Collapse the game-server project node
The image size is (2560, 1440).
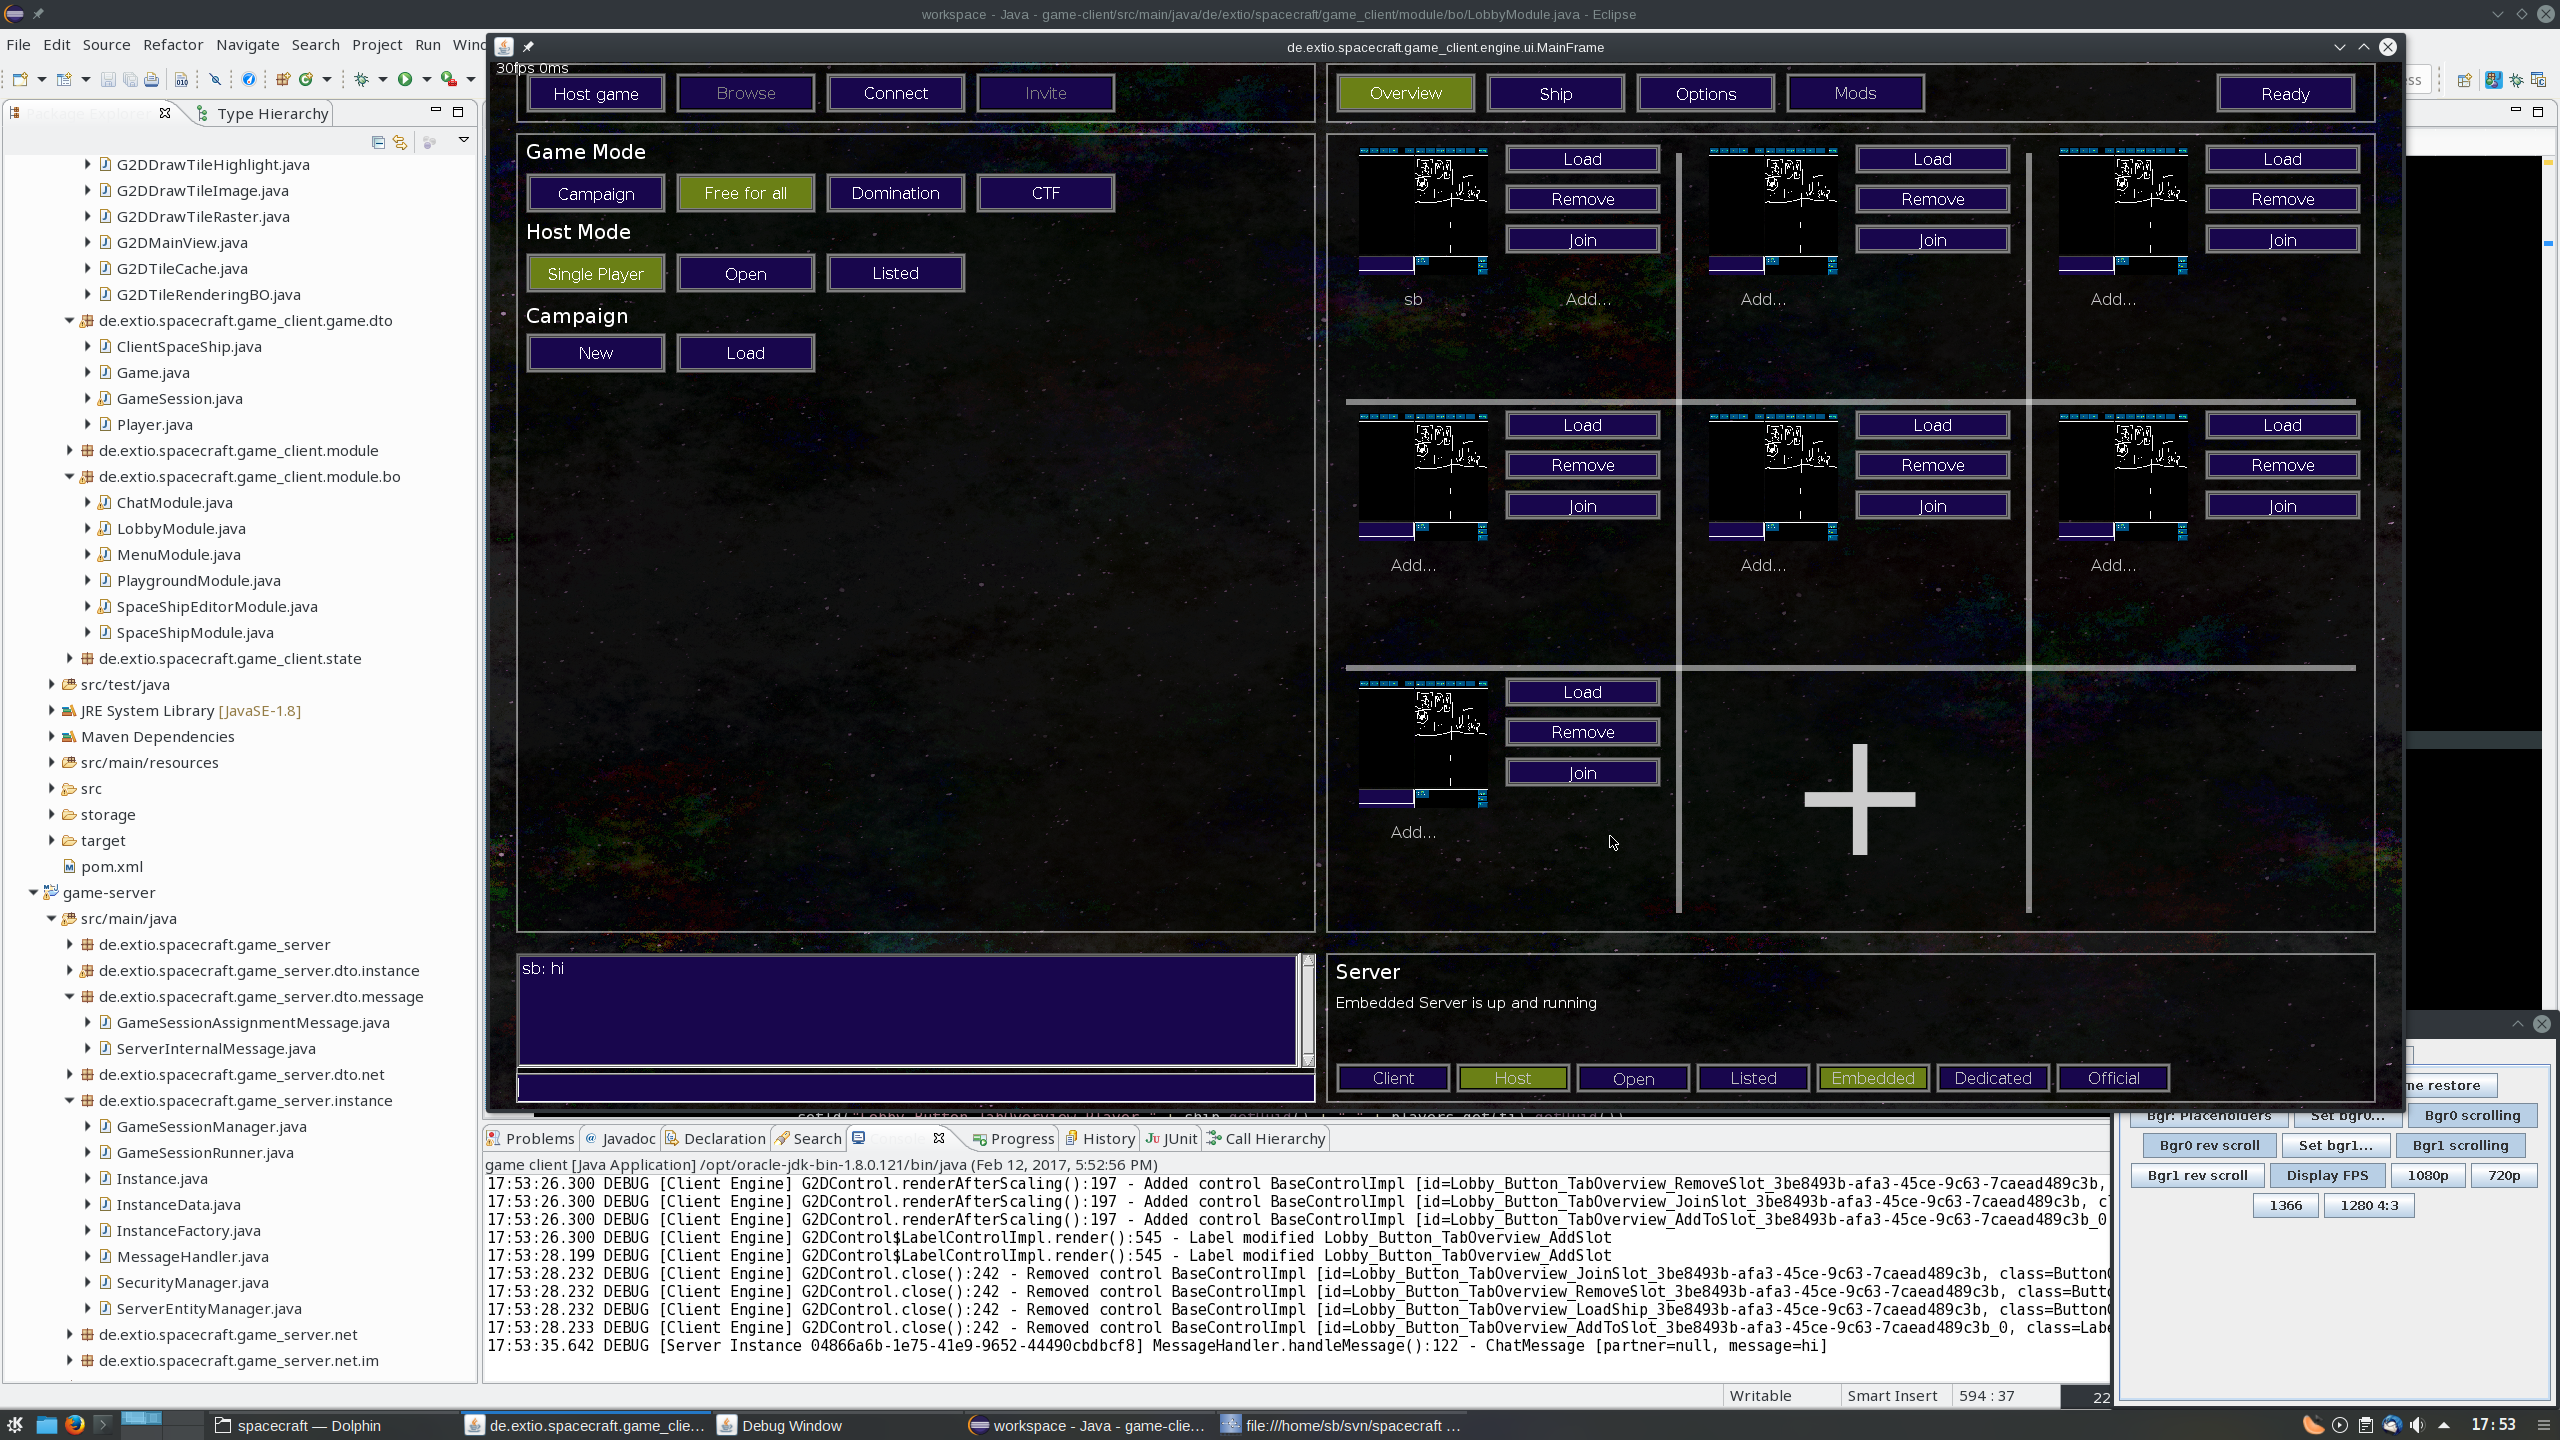coord(33,892)
